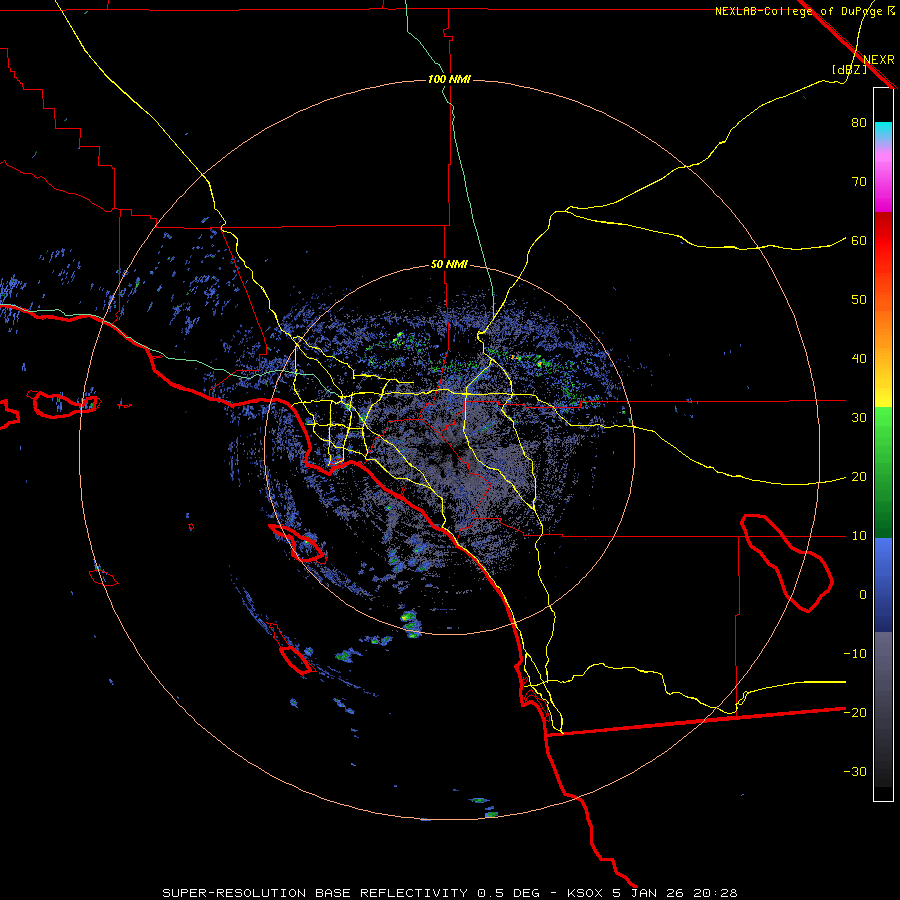Click the SUPER-RESOLUTION BASE REFLECTIVITY caption text

pyautogui.click(x=315, y=893)
